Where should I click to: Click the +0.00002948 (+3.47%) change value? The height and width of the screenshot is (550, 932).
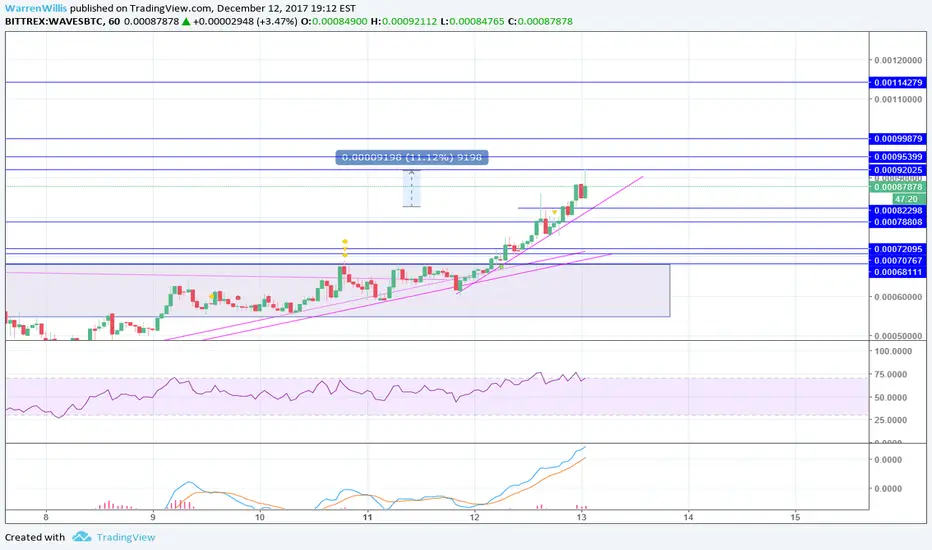click(x=245, y=21)
